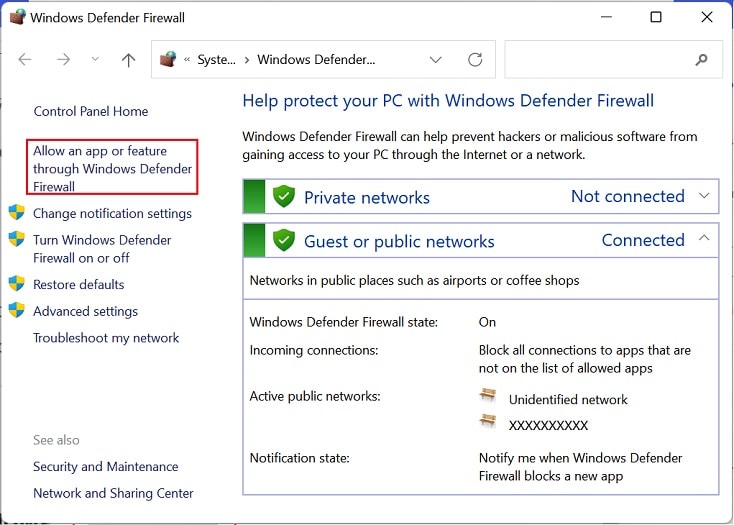Click the search magnifier icon
Viewport: 734px width, 525px height.
701,59
